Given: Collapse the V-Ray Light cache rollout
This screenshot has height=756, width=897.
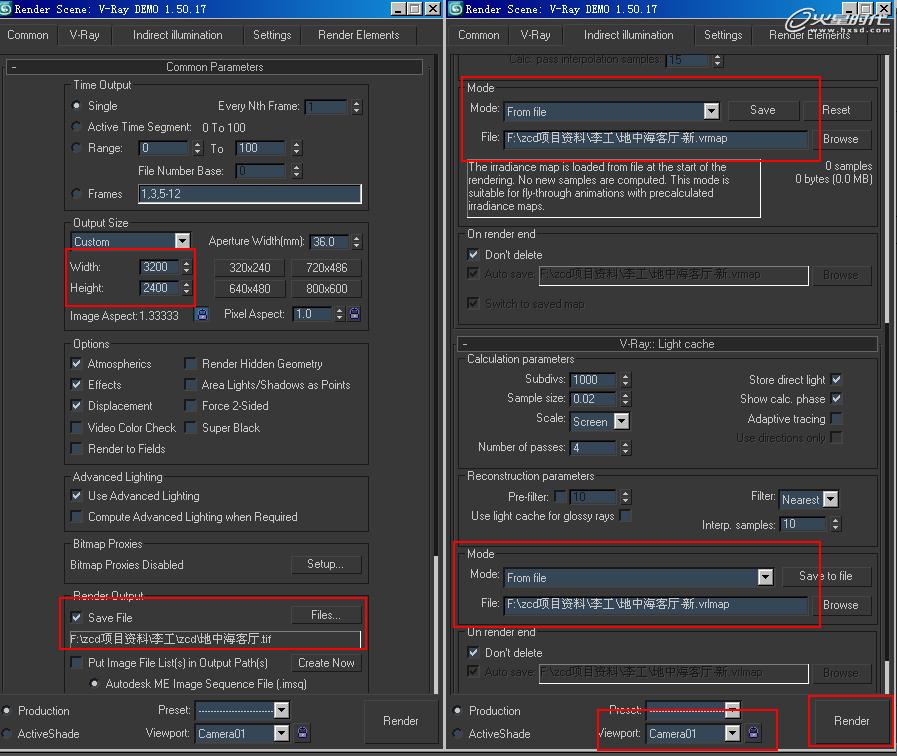Looking at the screenshot, I should coord(463,344).
